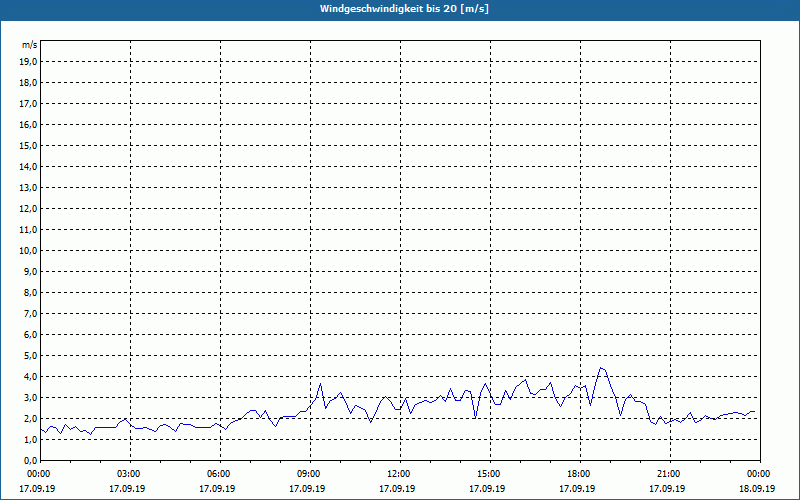Choose the "9,0" y-axis value
Viewport: 800px width, 500px height.
click(x=31, y=271)
